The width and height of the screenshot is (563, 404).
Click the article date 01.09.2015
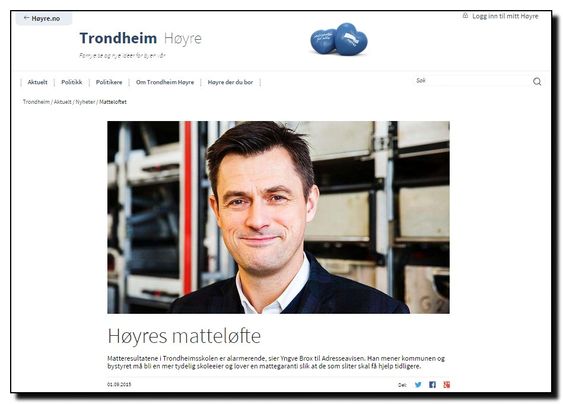(119, 385)
